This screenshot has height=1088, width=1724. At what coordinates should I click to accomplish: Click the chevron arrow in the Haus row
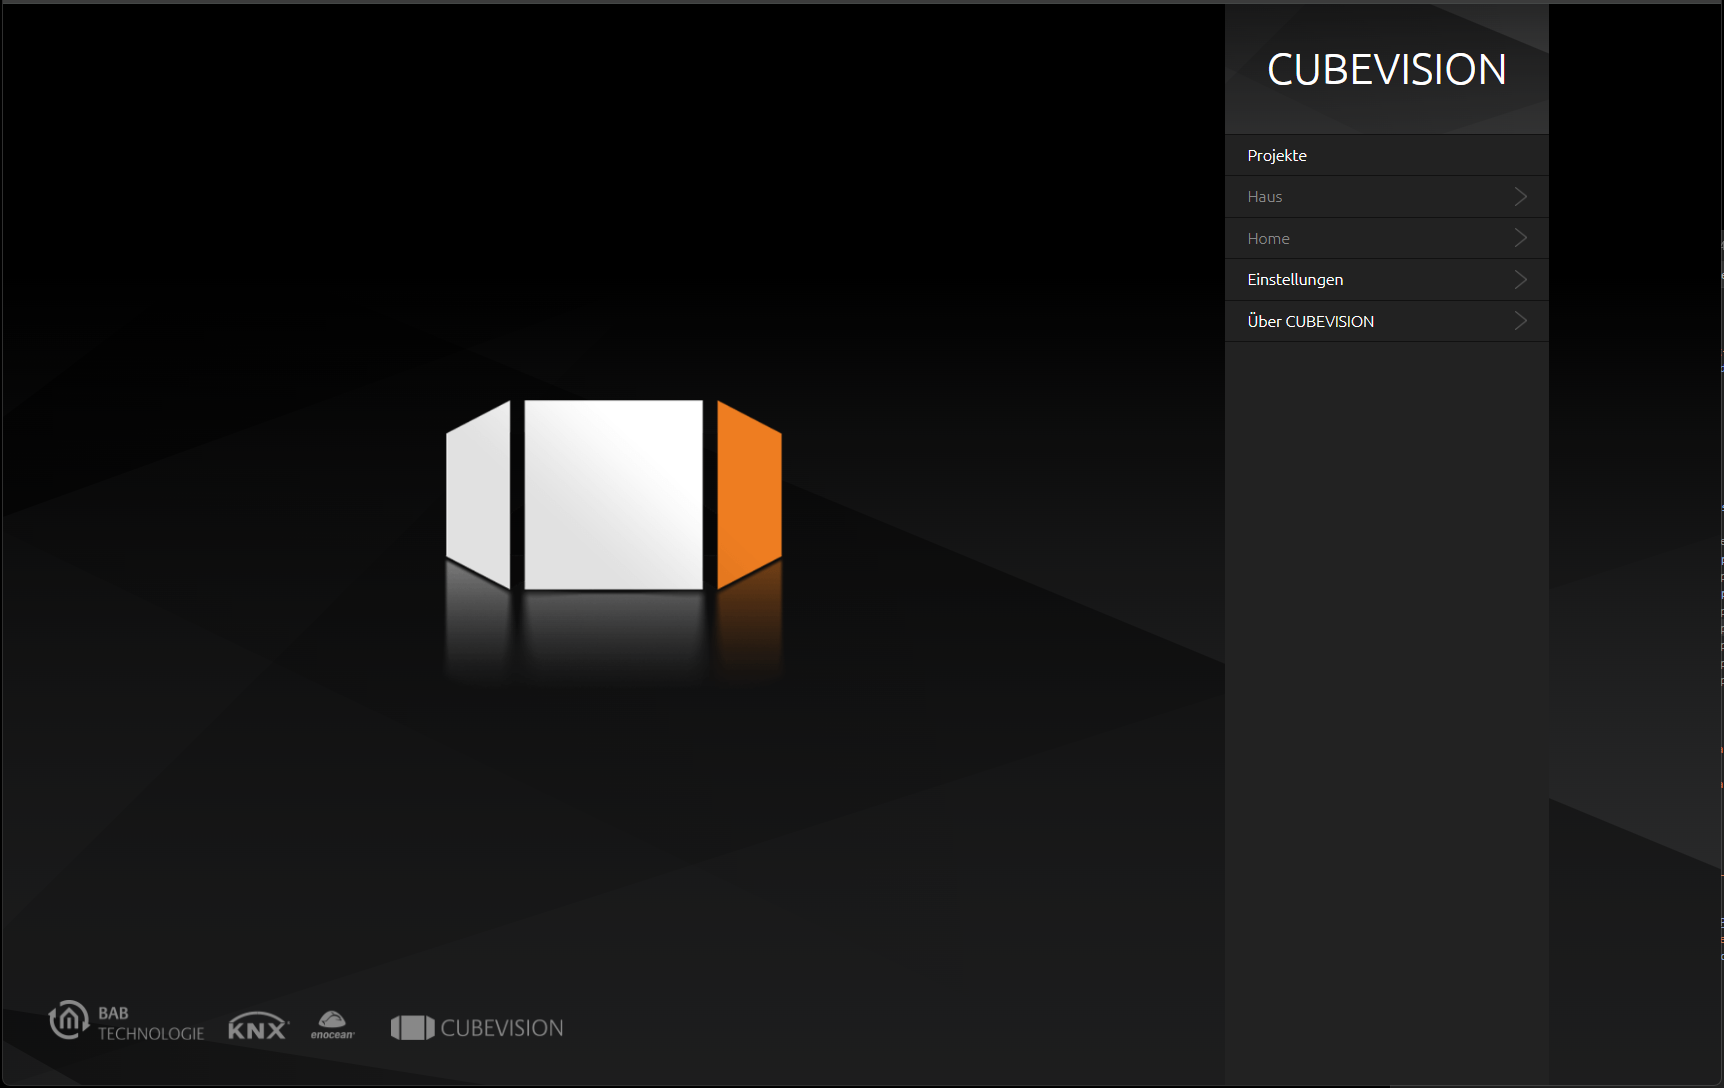pyautogui.click(x=1520, y=197)
